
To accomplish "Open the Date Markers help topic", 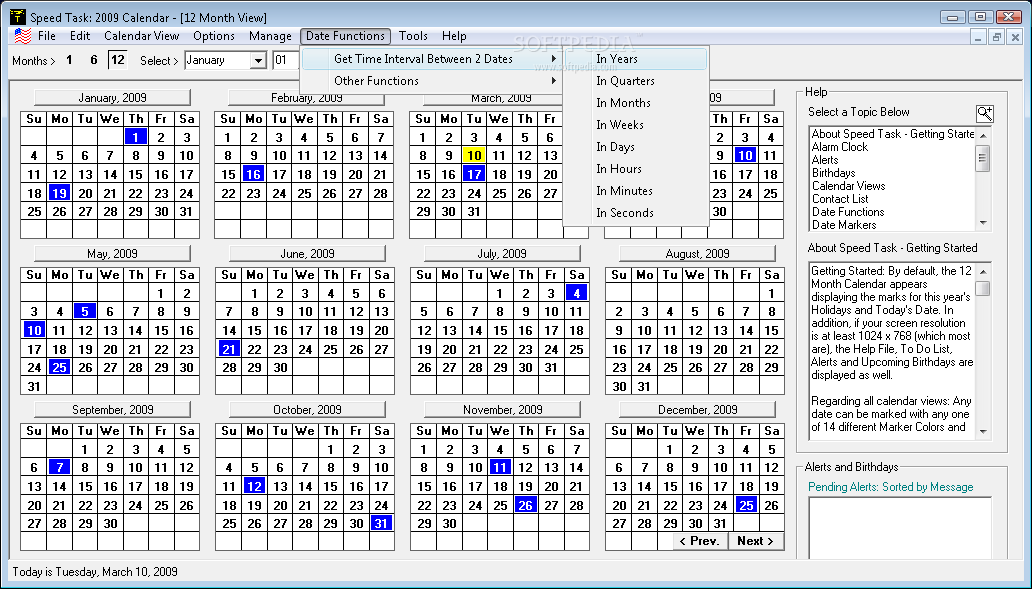I will (x=844, y=224).
